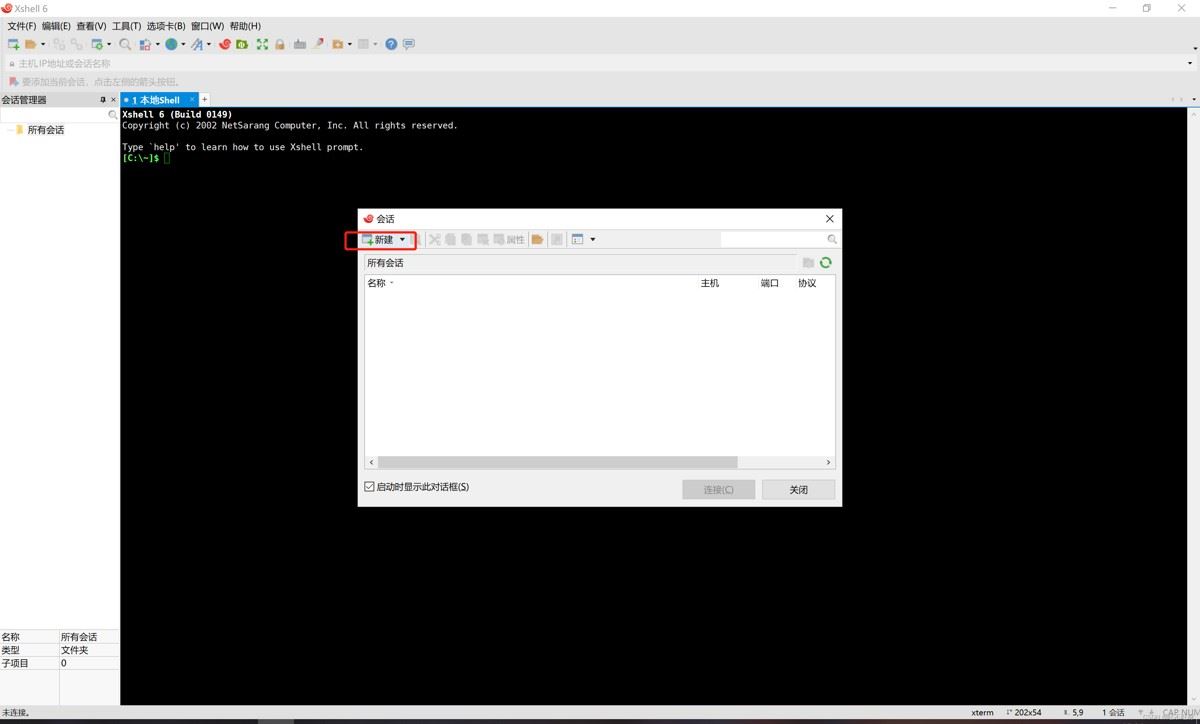Viewport: 1200px width, 724px height.
Task: Click the grayed Connect chain icon
Action: (59, 44)
